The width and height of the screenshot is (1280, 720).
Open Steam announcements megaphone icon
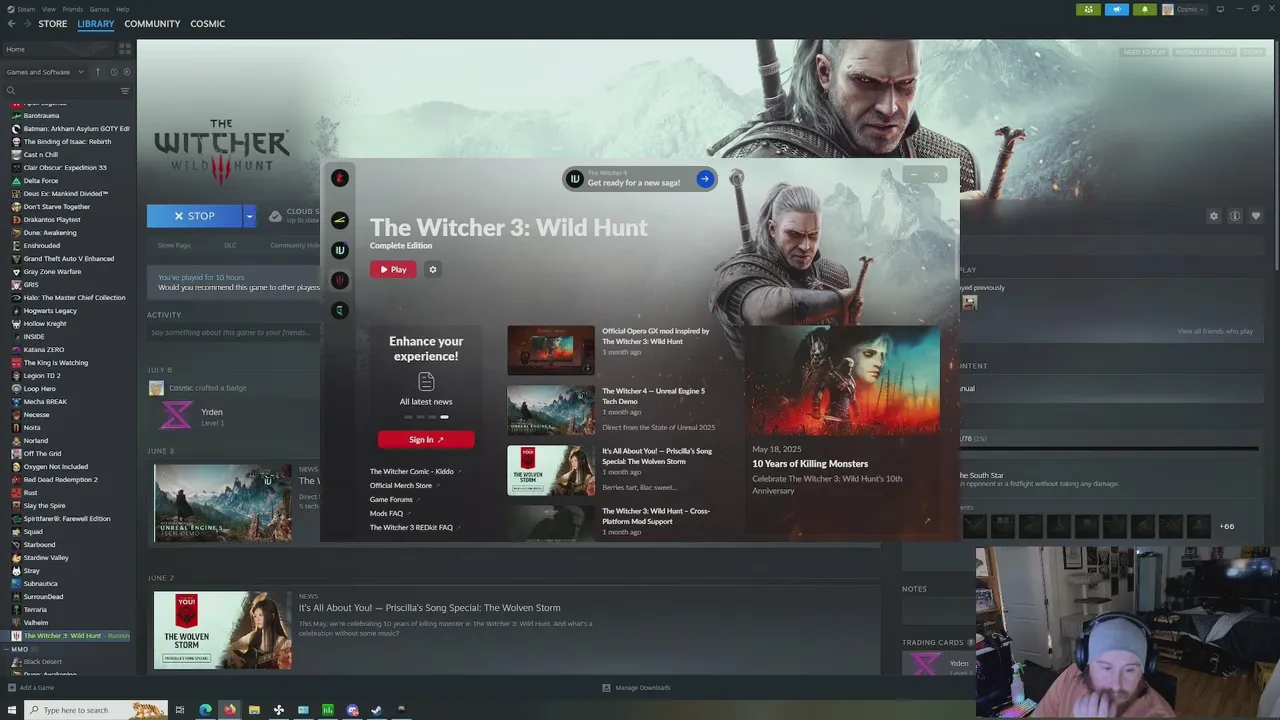coord(1117,9)
